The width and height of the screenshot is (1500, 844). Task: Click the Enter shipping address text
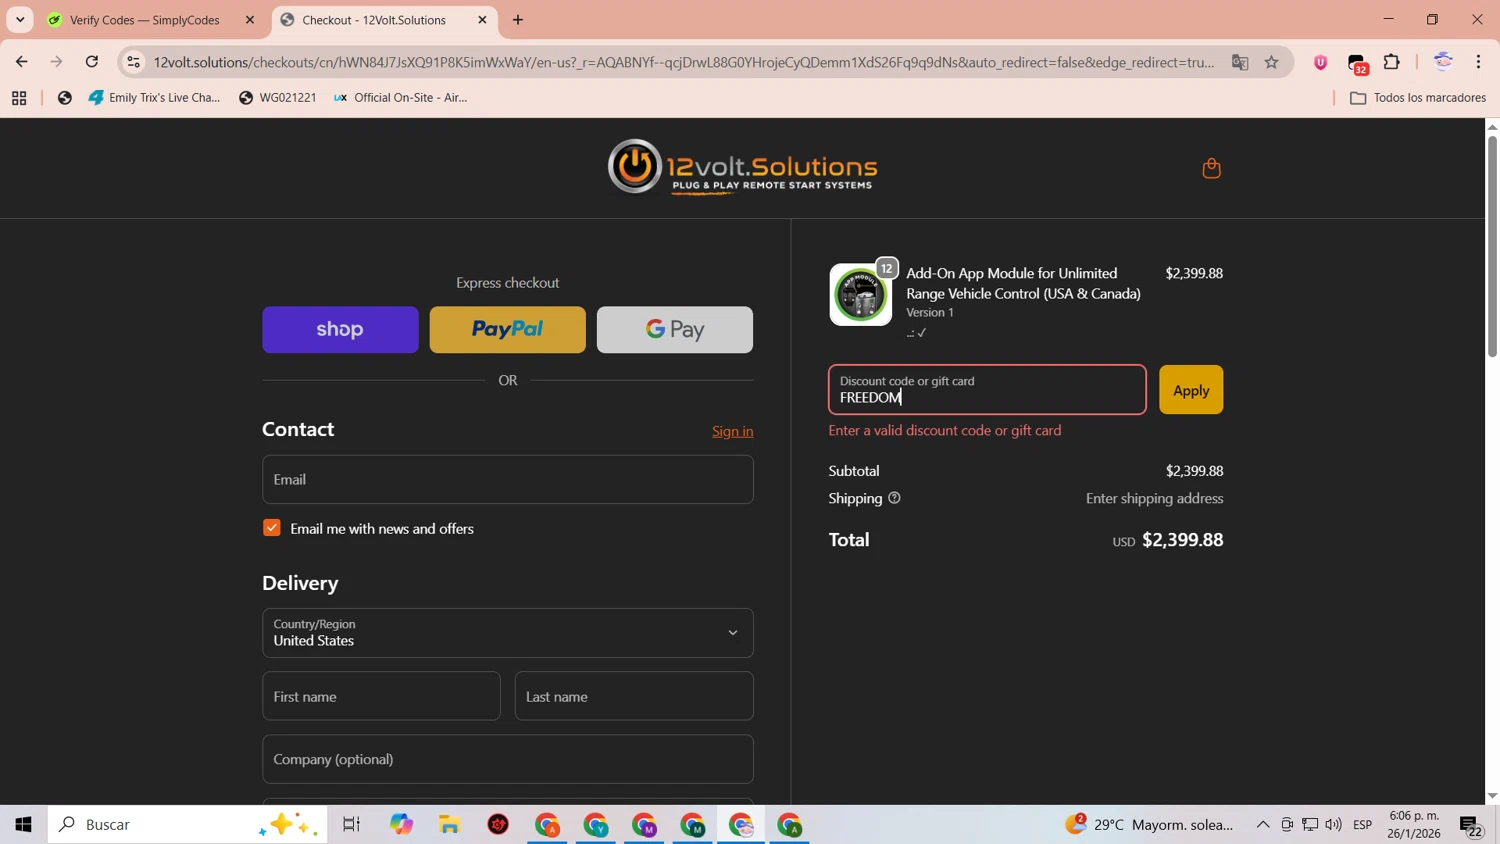[x=1154, y=498]
